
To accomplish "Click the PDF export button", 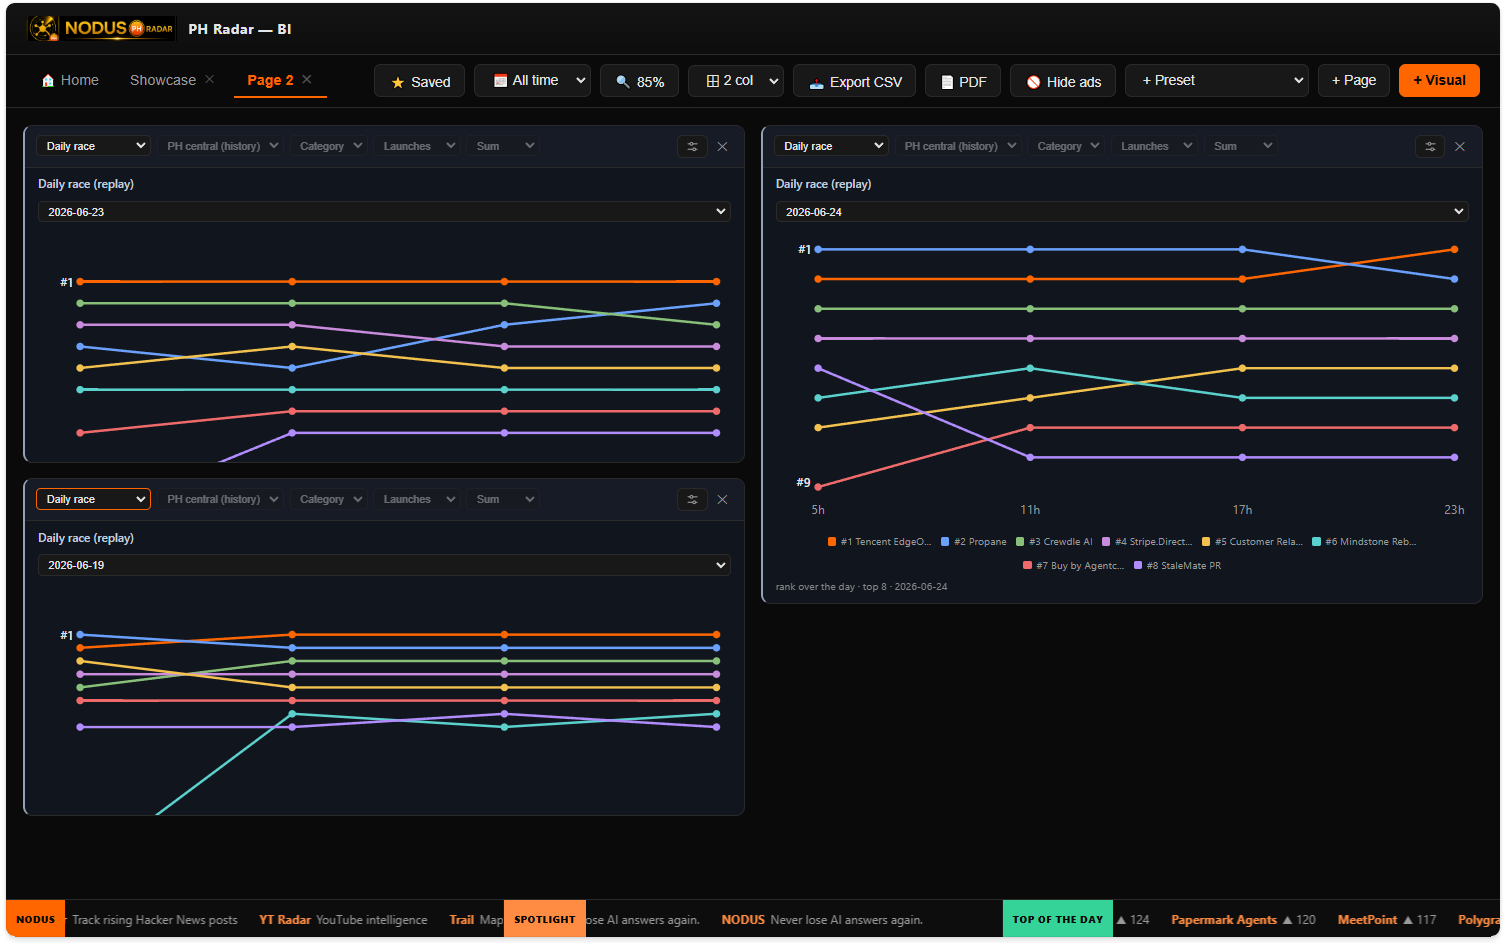I will [963, 81].
